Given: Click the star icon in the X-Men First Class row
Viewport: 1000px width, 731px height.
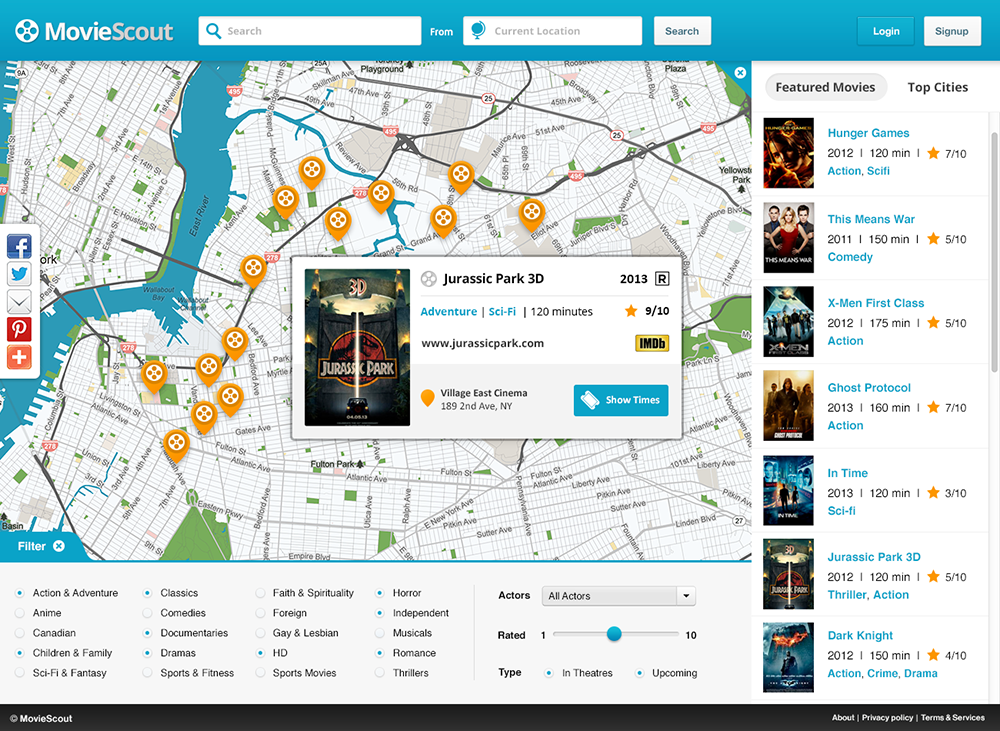Looking at the screenshot, I should 933,322.
